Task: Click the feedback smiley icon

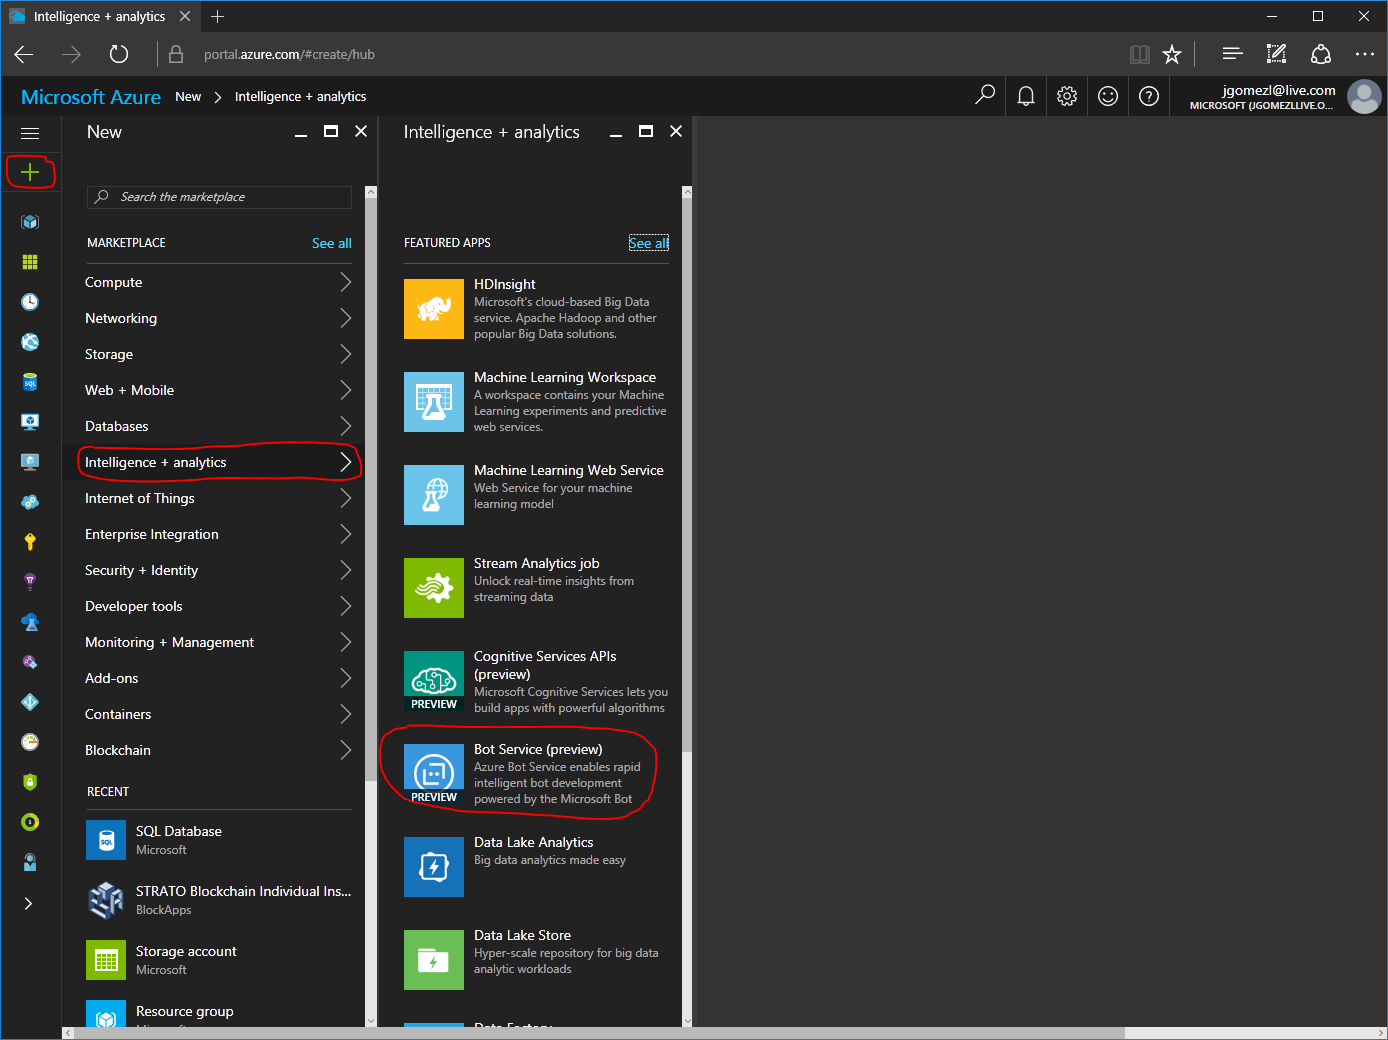Action: click(1108, 96)
